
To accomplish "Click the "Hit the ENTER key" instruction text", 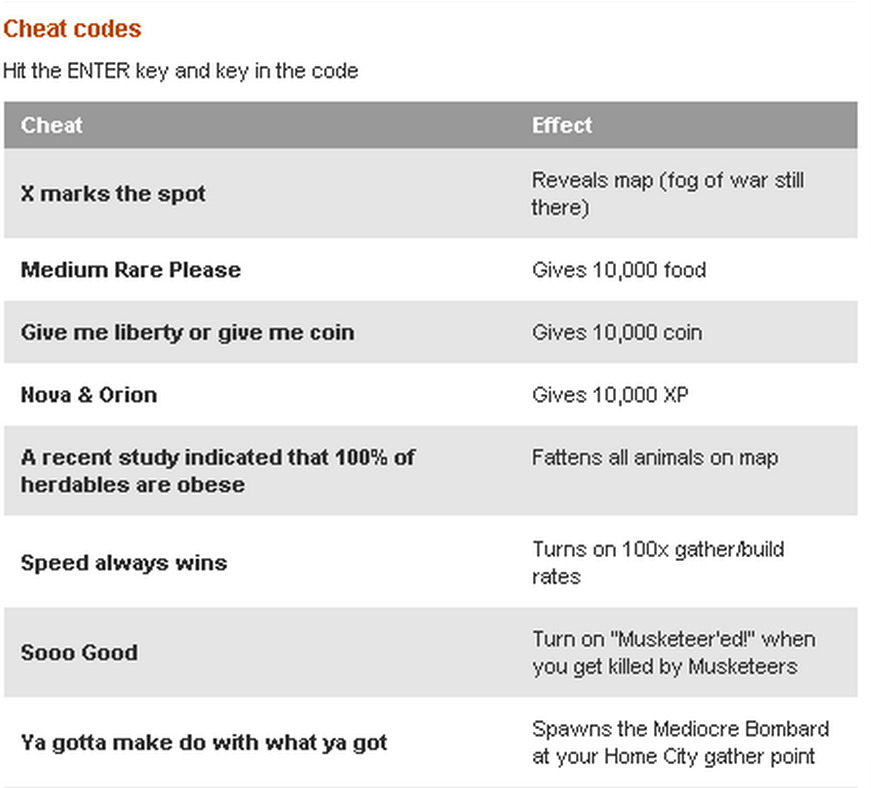I will pyautogui.click(x=180, y=71).
